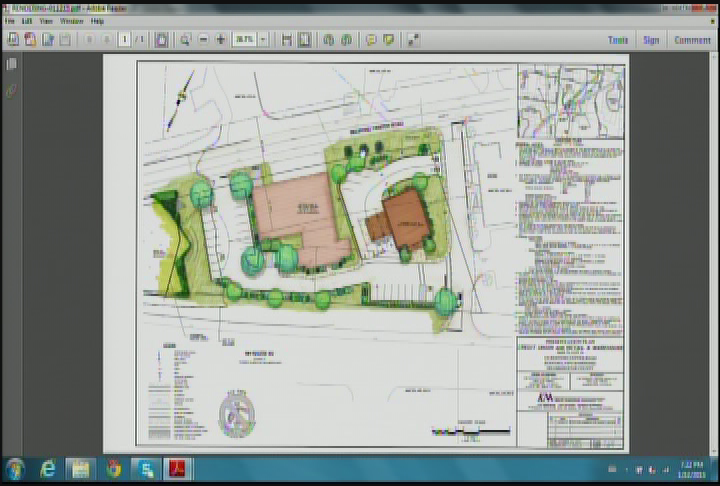Open the Sign pane
This screenshot has width=720, height=486.
tap(651, 40)
